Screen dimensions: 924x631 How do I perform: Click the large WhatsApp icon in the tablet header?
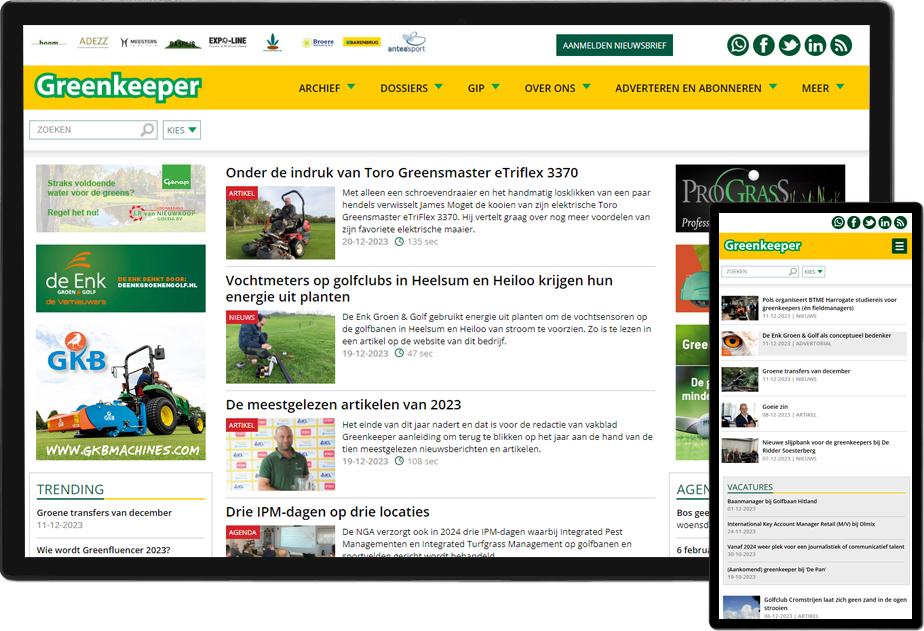(x=738, y=45)
